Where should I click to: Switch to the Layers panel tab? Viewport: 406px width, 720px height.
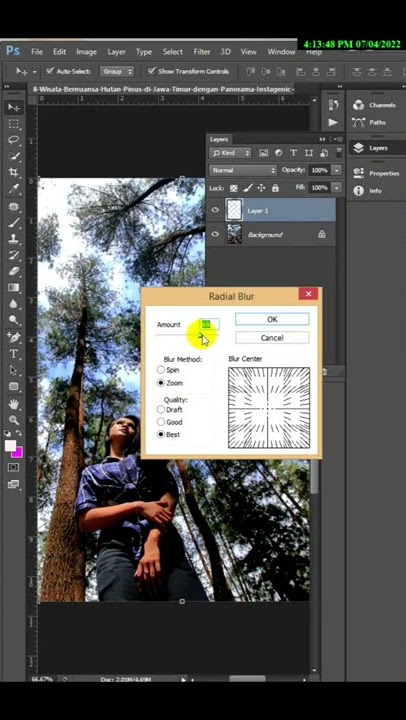[219, 139]
